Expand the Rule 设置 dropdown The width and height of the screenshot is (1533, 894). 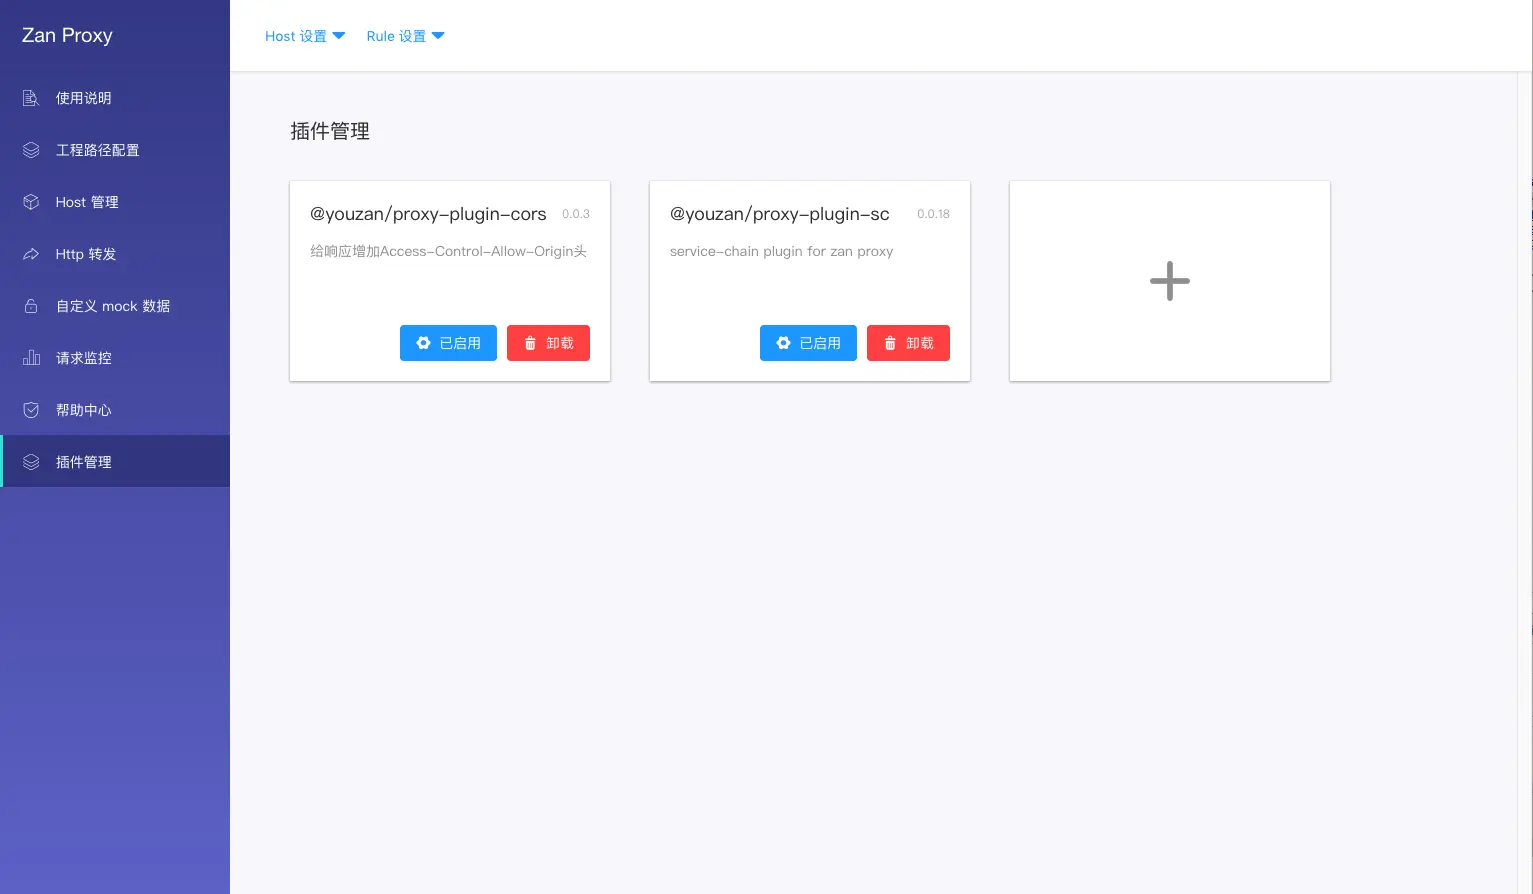tap(405, 36)
